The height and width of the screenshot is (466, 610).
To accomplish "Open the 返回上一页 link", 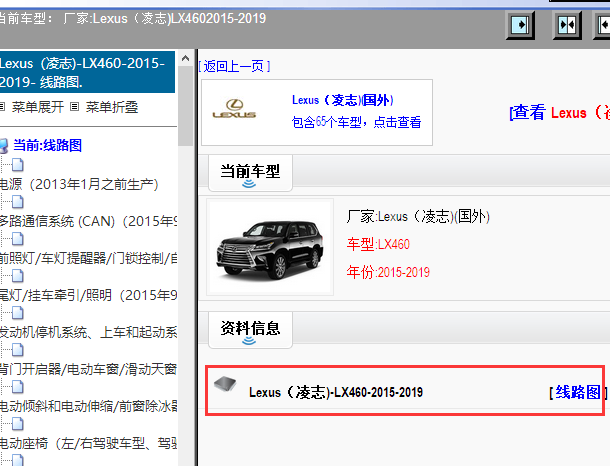I will tap(234, 66).
